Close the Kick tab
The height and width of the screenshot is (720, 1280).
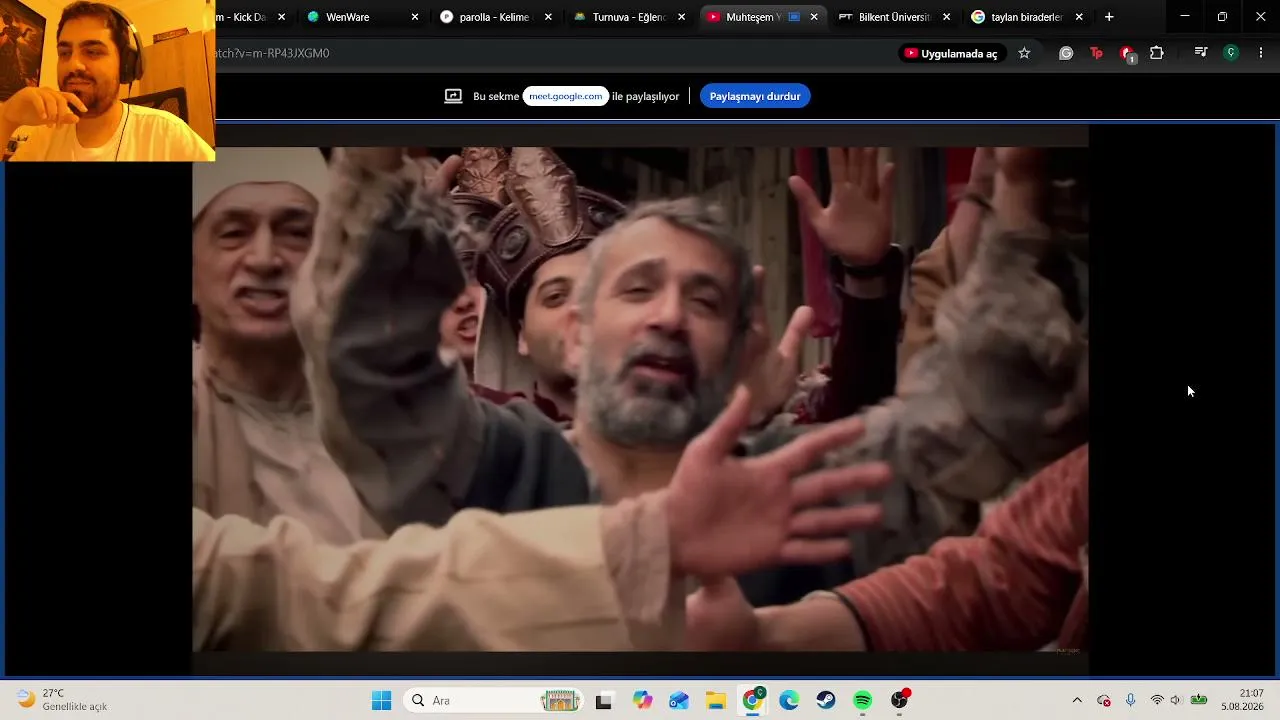tap(281, 17)
